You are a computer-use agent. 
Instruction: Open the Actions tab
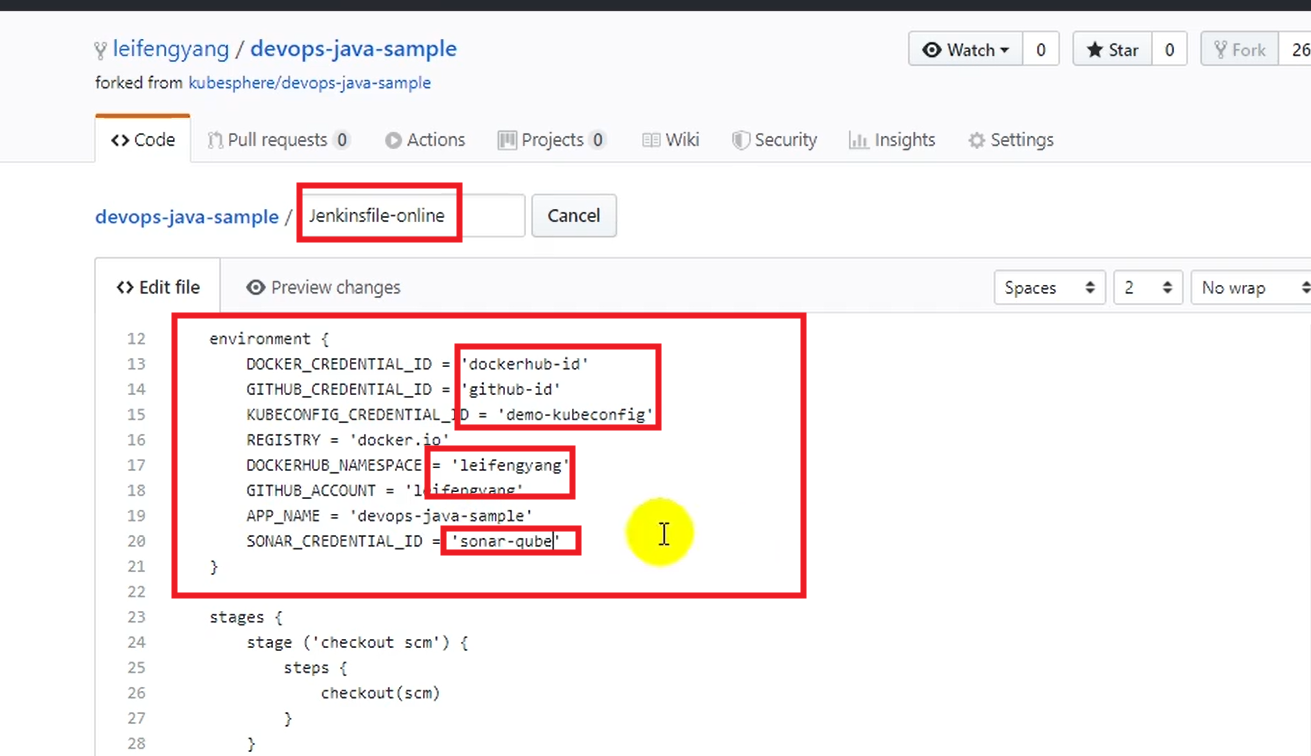(x=425, y=140)
